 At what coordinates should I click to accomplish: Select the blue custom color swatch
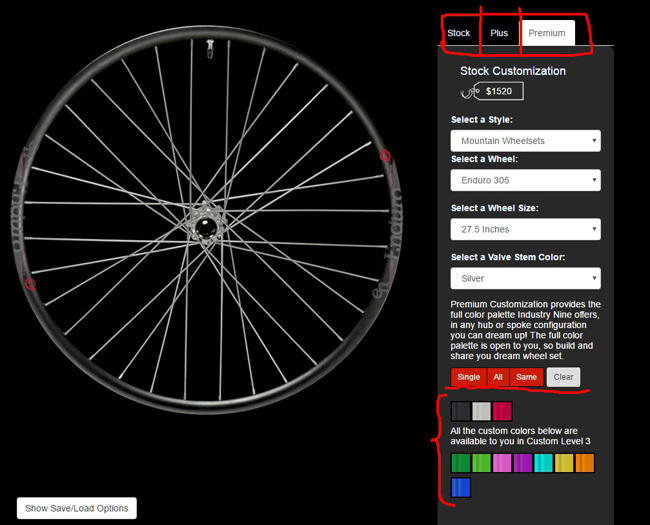tap(460, 487)
